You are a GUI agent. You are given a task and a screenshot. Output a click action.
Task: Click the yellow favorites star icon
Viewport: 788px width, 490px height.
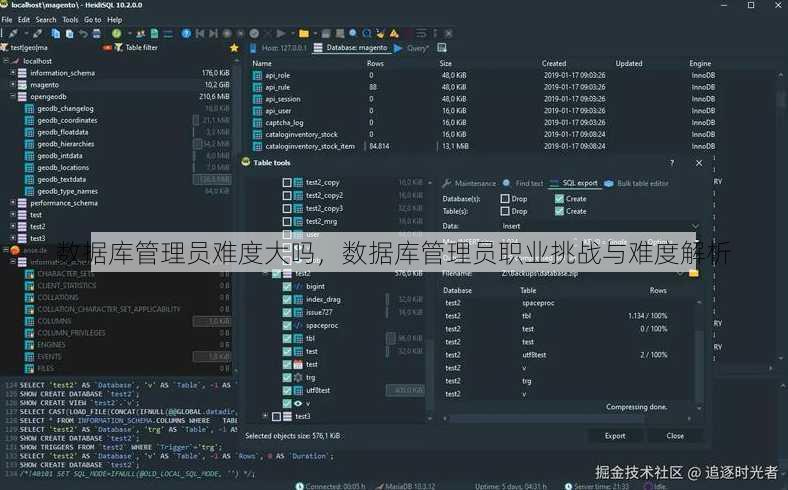(x=234, y=48)
